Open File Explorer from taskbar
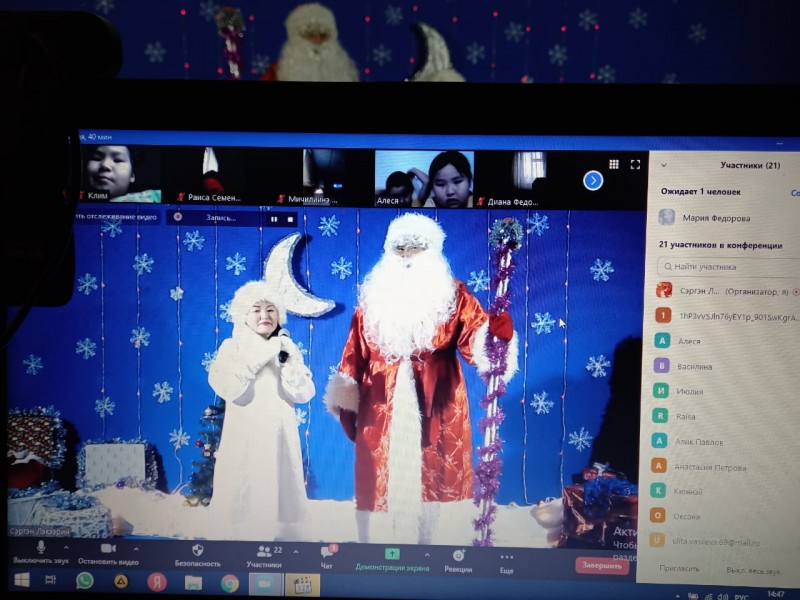Image resolution: width=800 pixels, height=600 pixels. point(193,583)
